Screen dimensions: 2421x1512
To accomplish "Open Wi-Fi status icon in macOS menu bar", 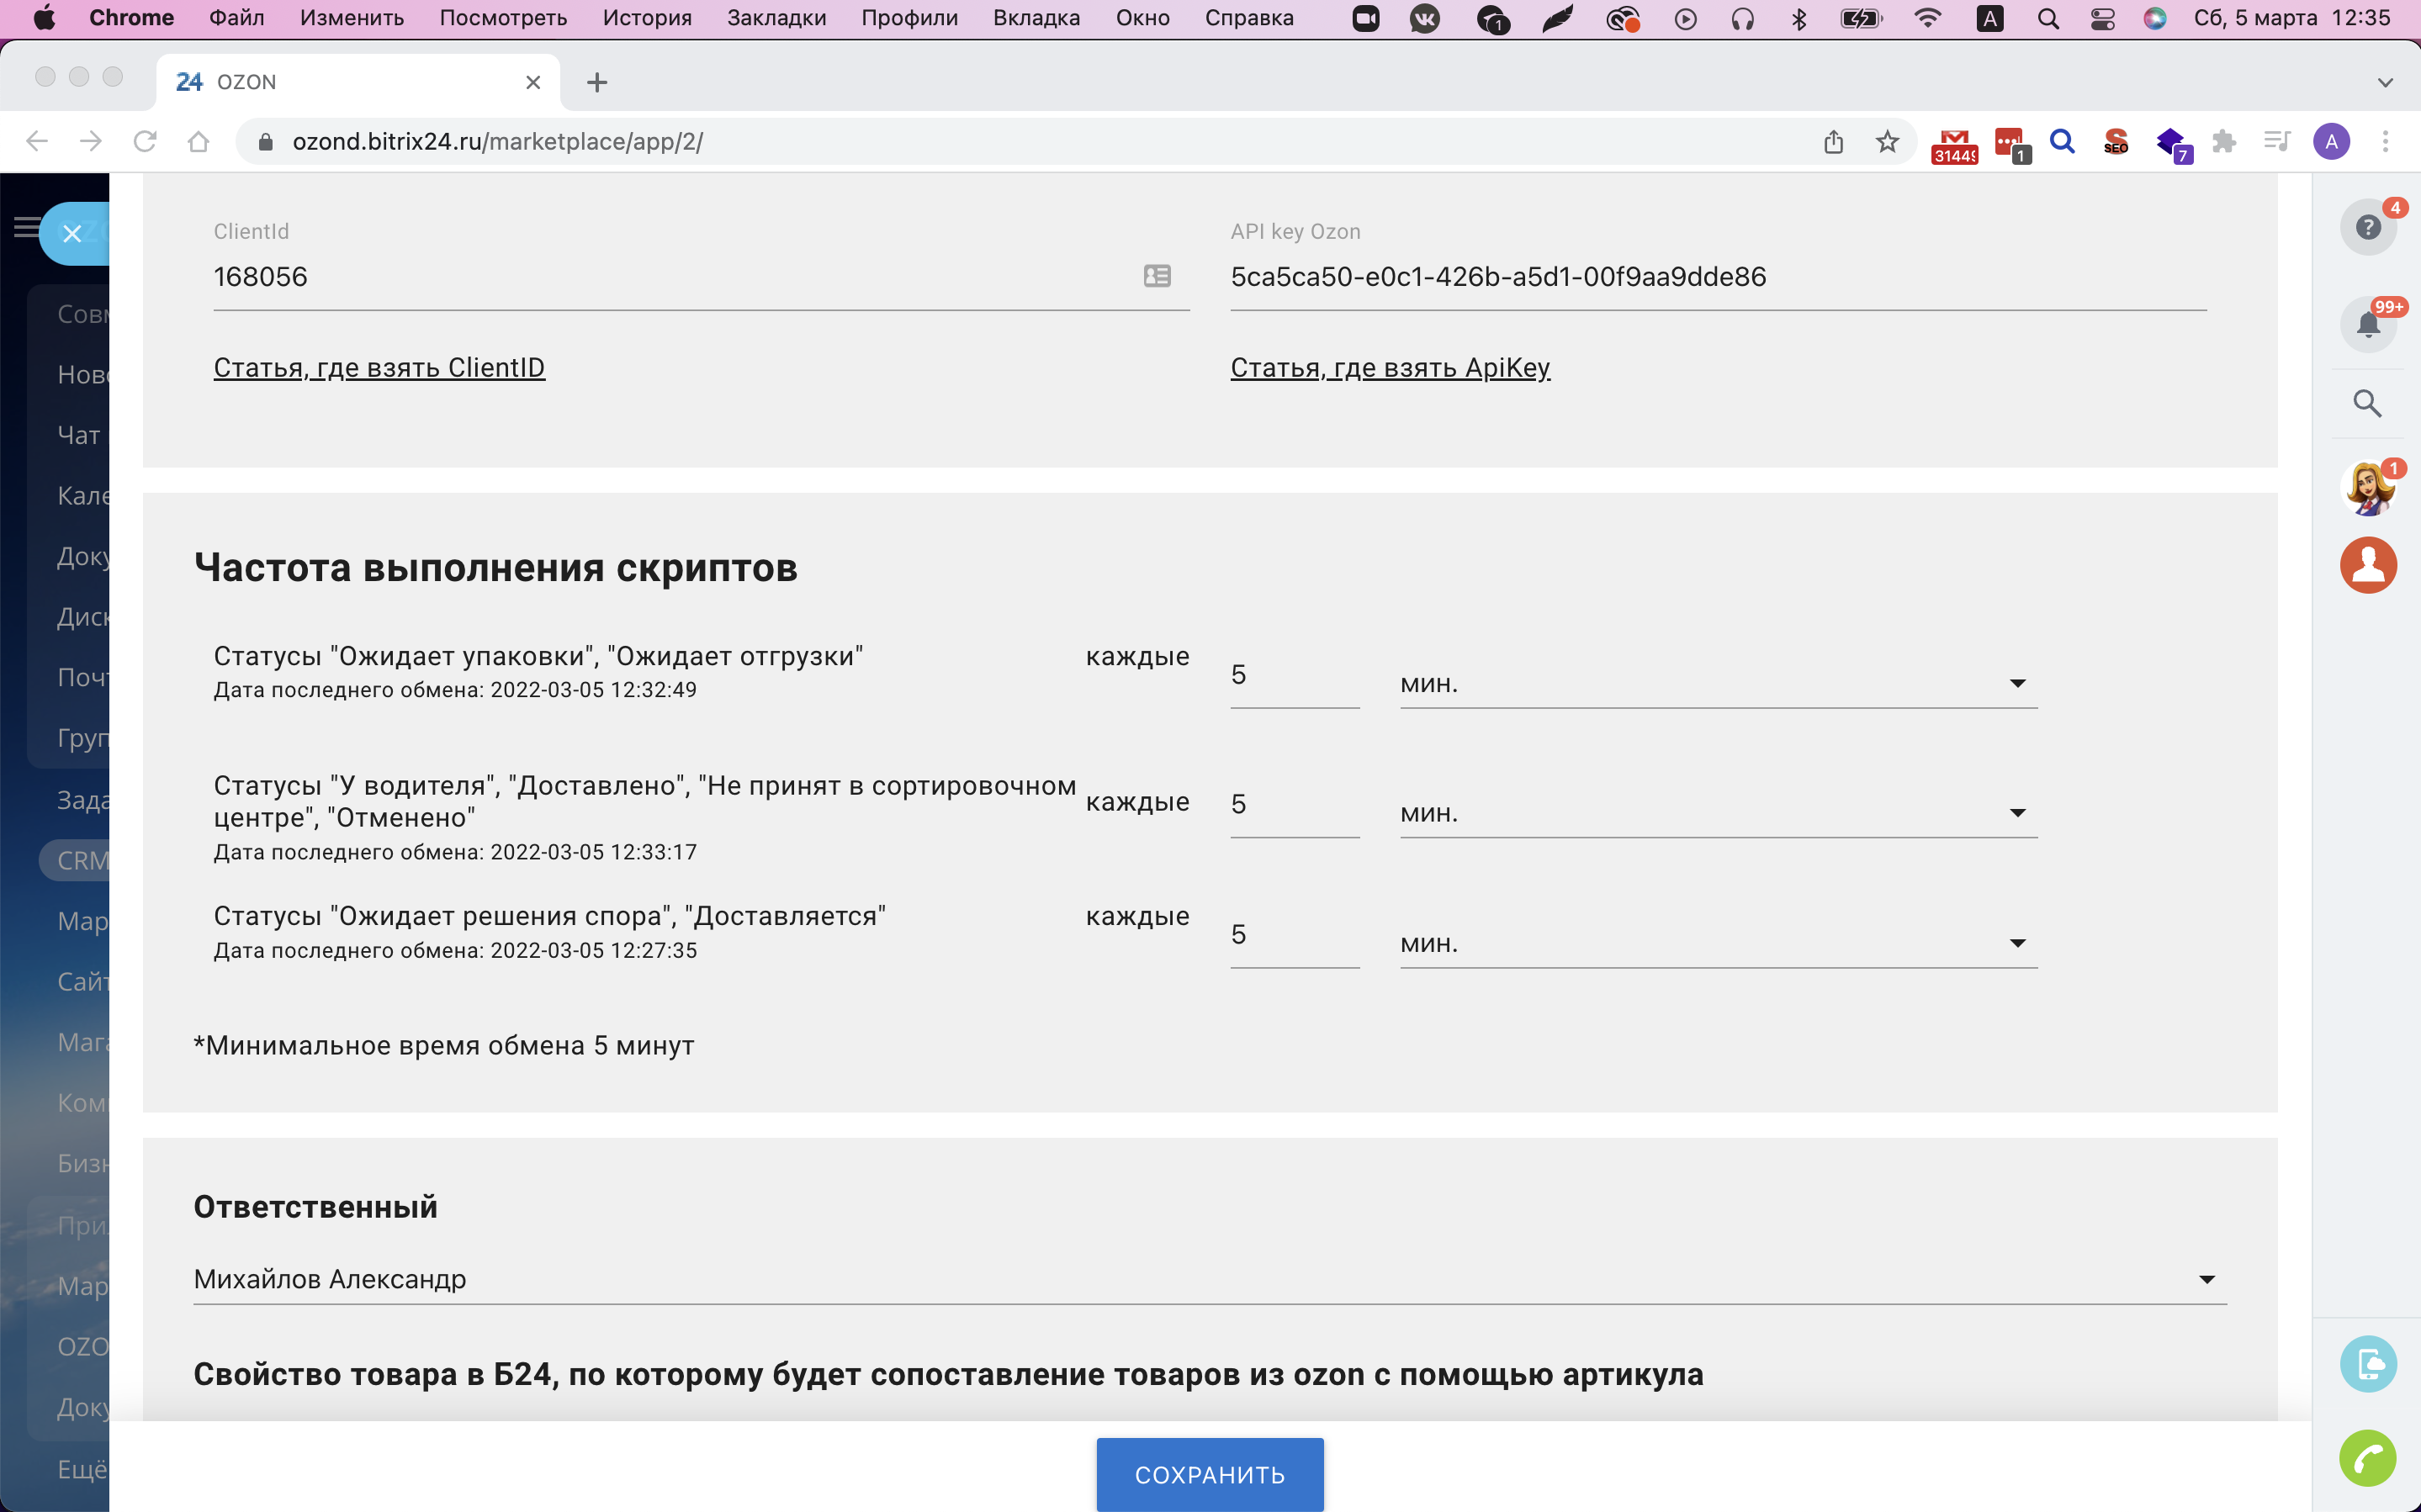I will (1926, 18).
